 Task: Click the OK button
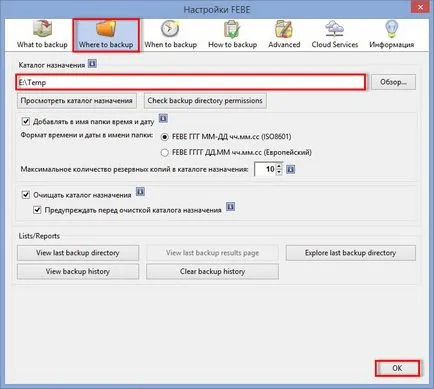397,368
